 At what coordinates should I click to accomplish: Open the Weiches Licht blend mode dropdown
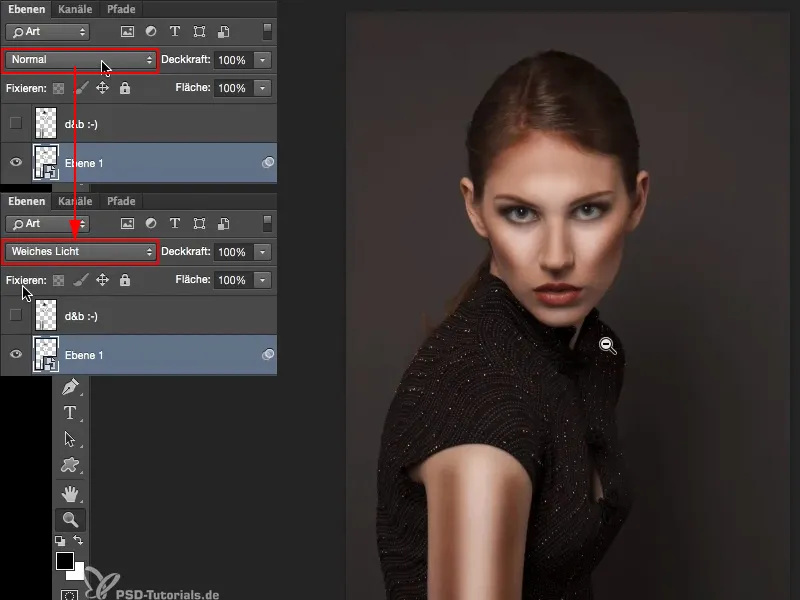(x=81, y=252)
